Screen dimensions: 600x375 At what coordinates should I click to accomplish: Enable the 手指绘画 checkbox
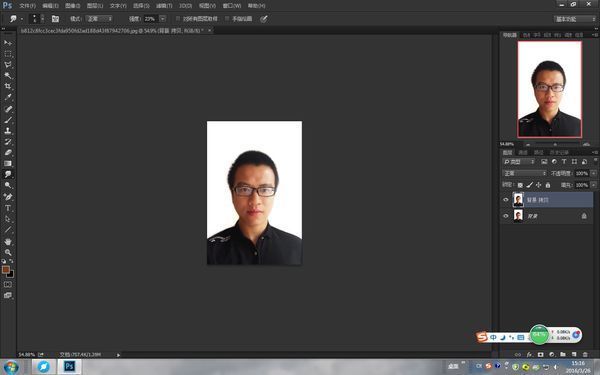[x=227, y=18]
